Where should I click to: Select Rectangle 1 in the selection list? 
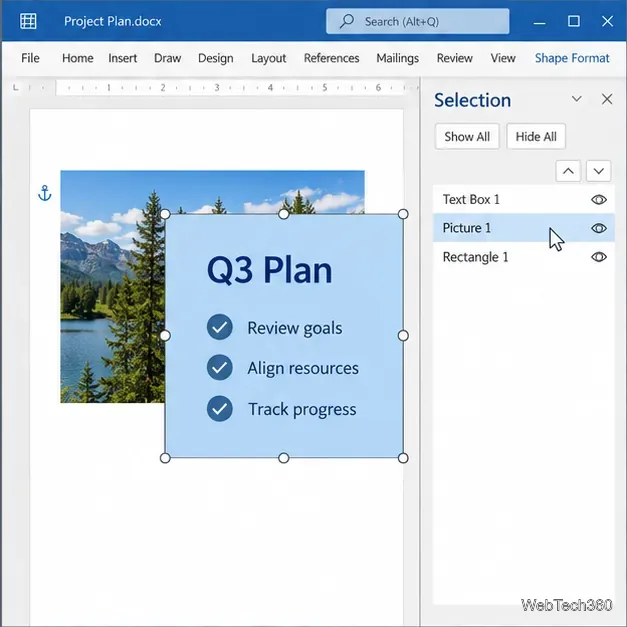coord(523,257)
